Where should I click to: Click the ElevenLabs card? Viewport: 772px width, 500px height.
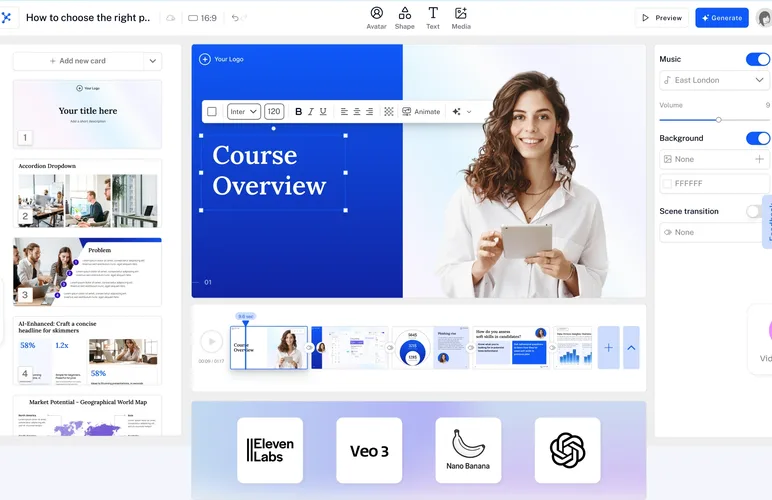[x=270, y=450]
